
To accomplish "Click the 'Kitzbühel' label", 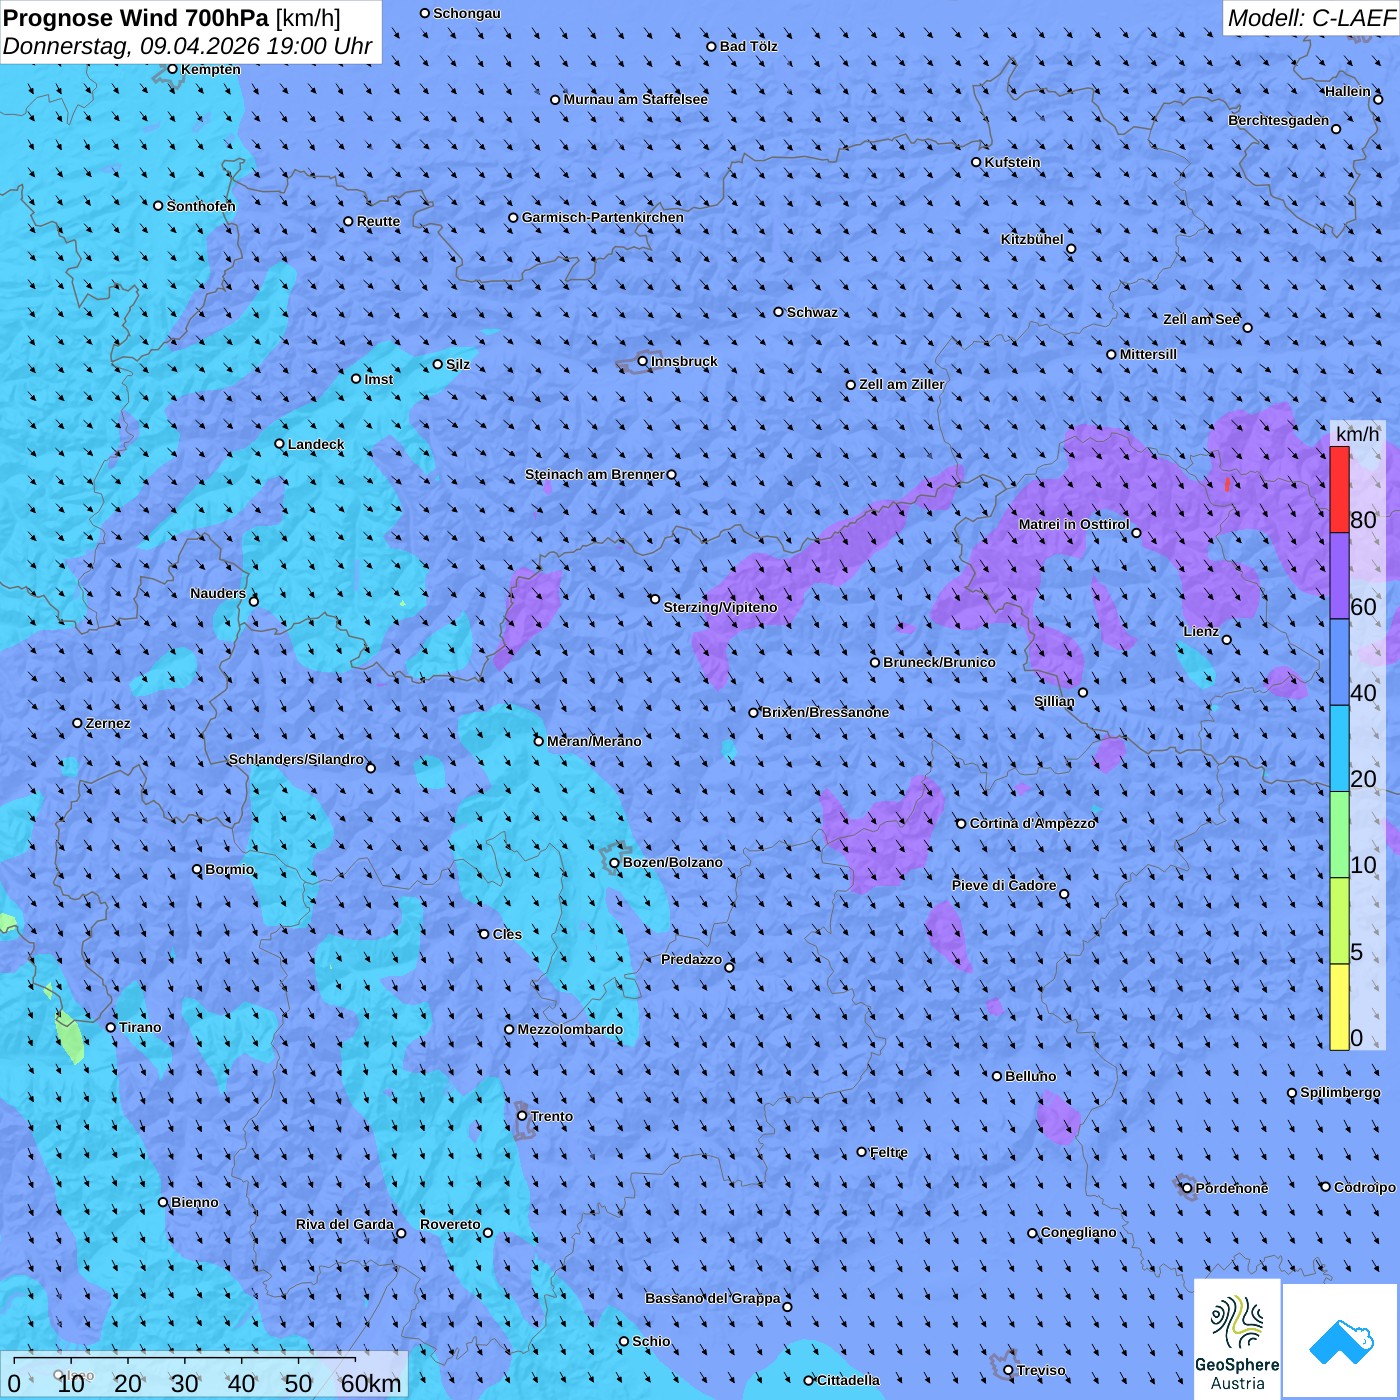I will point(1032,239).
